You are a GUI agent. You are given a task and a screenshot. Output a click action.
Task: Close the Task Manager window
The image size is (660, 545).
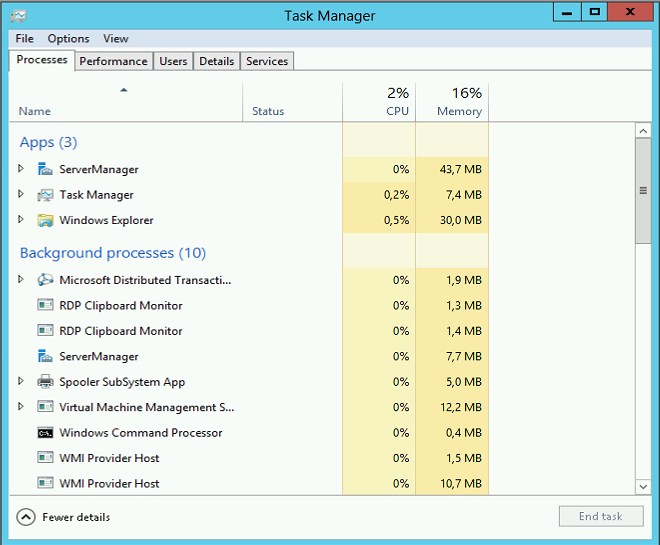pyautogui.click(x=630, y=12)
